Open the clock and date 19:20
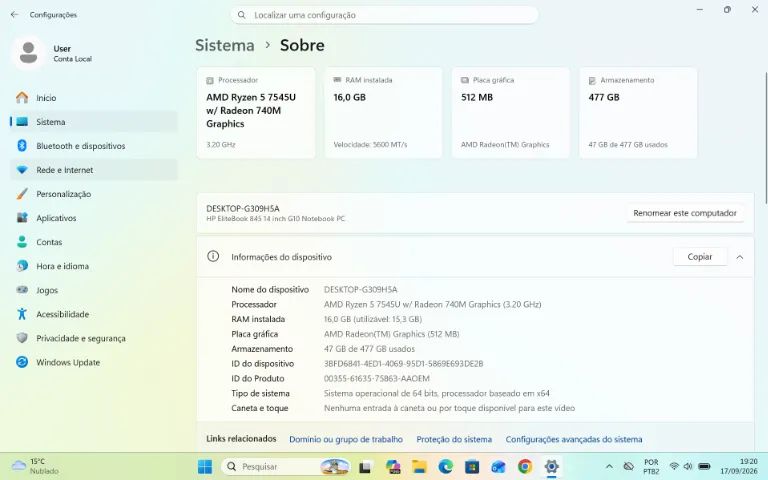Image resolution: width=768 pixels, height=480 pixels. [741, 466]
